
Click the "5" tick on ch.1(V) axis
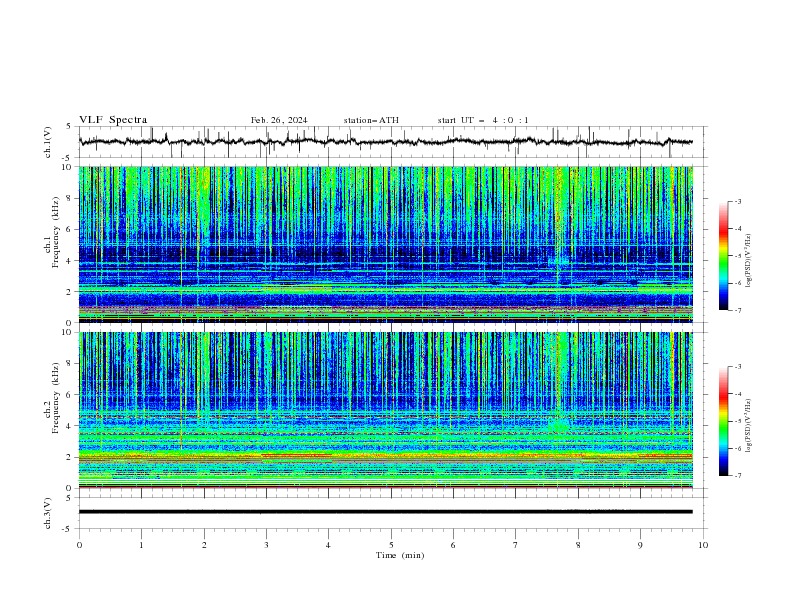point(70,127)
